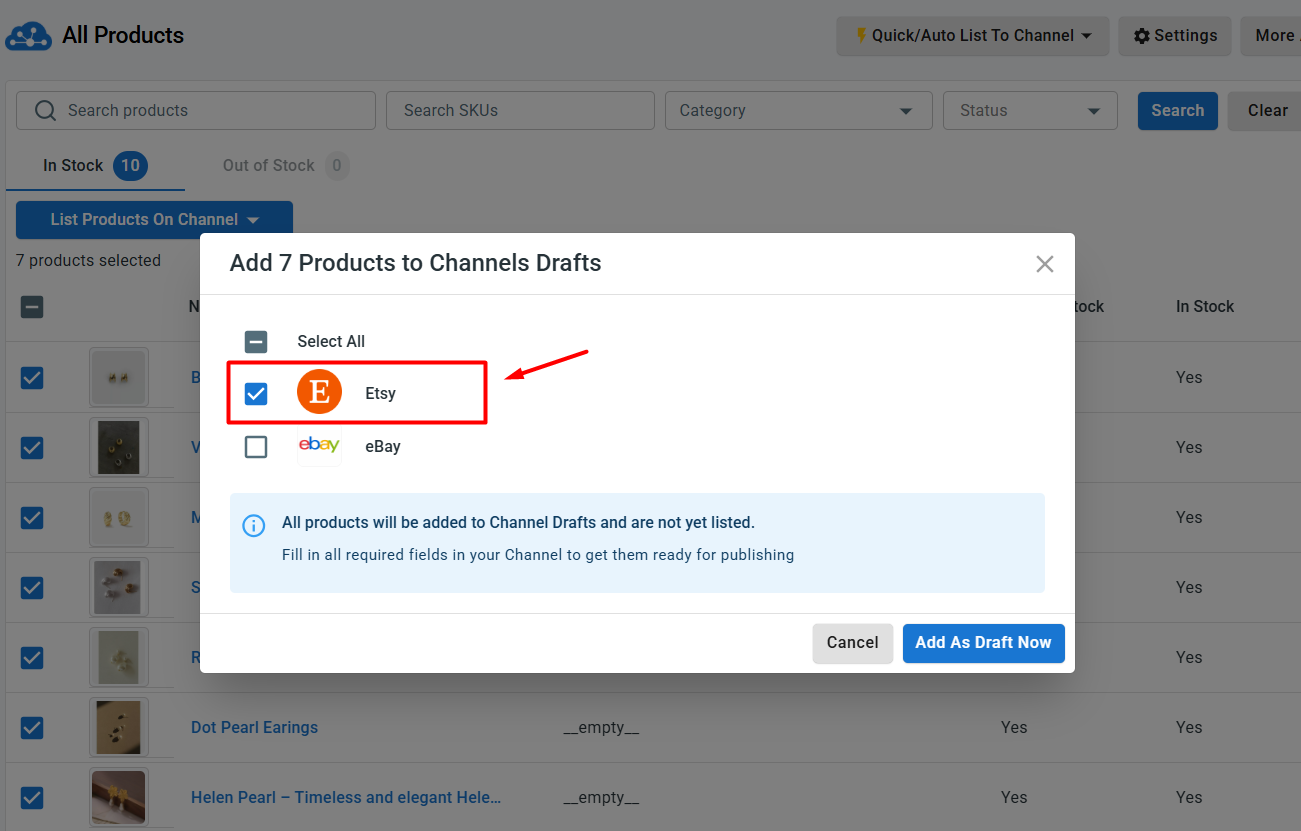Switch to the In Stock tab
The image size is (1301, 831).
coord(95,165)
